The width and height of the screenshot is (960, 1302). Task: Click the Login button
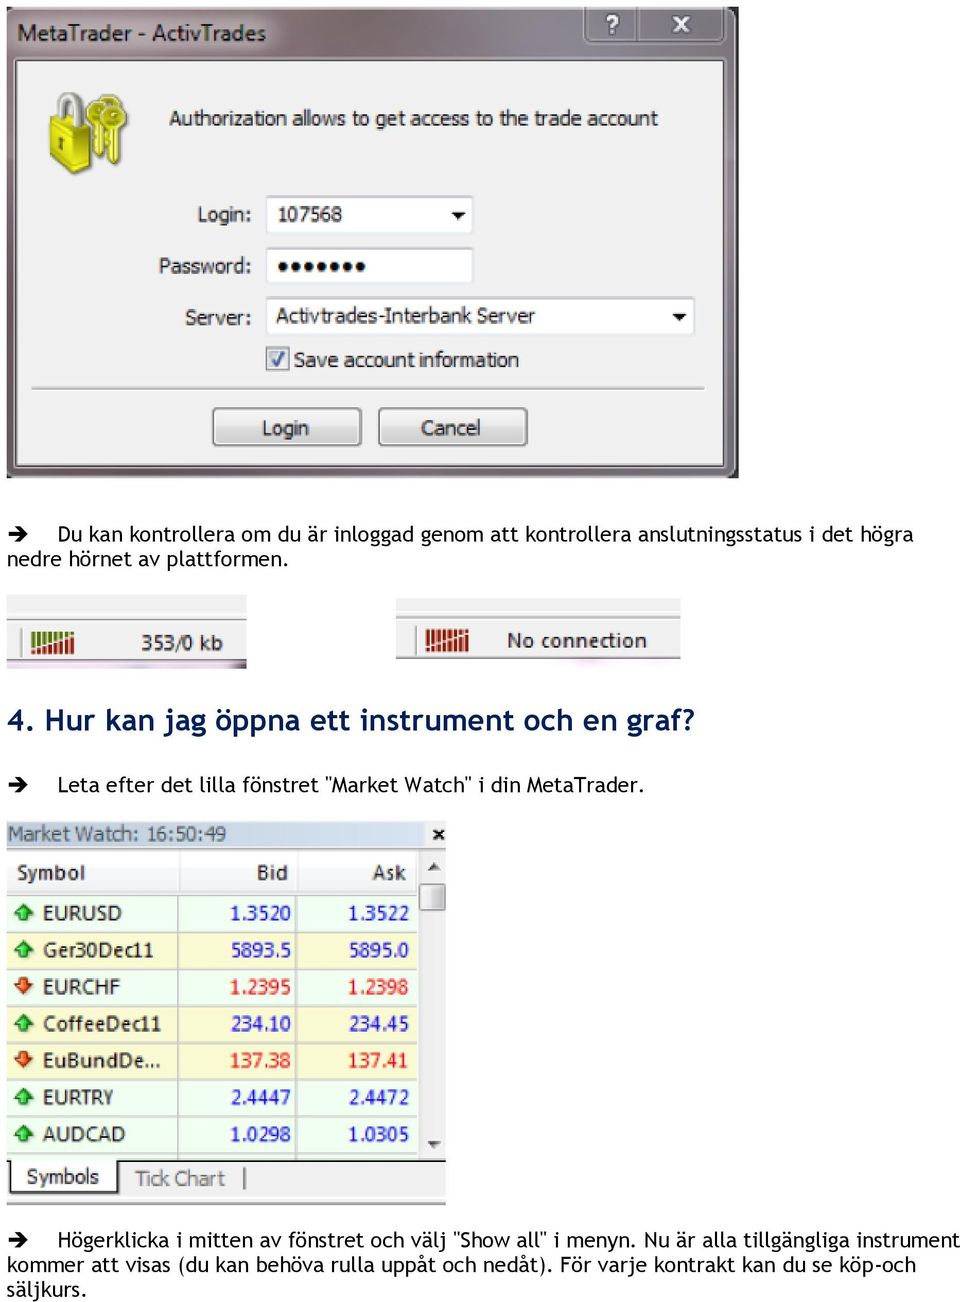coord(286,428)
